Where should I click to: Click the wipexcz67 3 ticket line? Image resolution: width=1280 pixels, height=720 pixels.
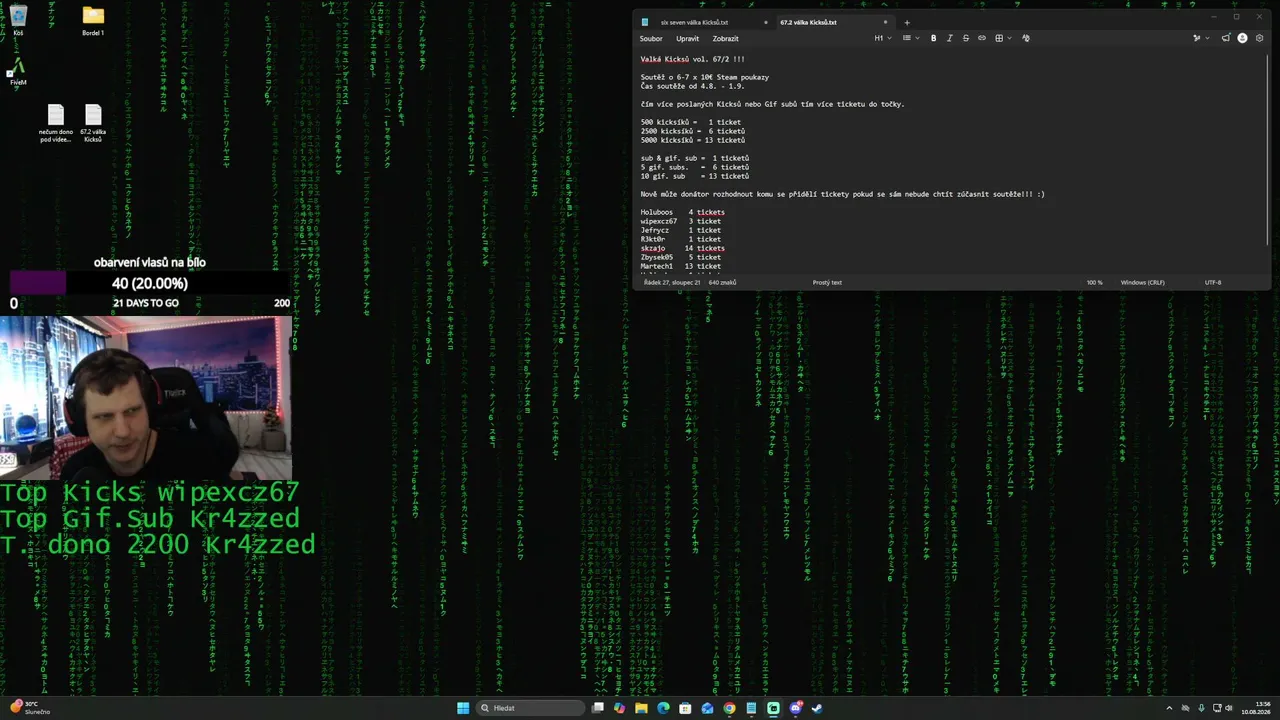681,221
